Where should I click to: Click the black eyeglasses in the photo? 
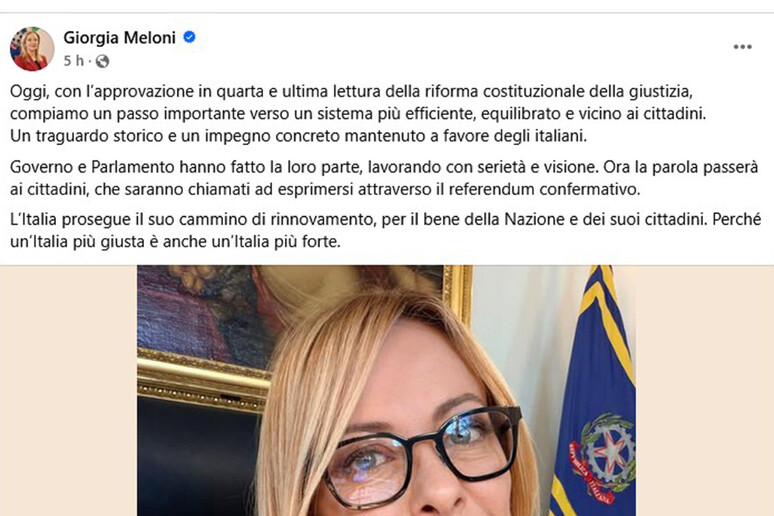tap(424, 455)
